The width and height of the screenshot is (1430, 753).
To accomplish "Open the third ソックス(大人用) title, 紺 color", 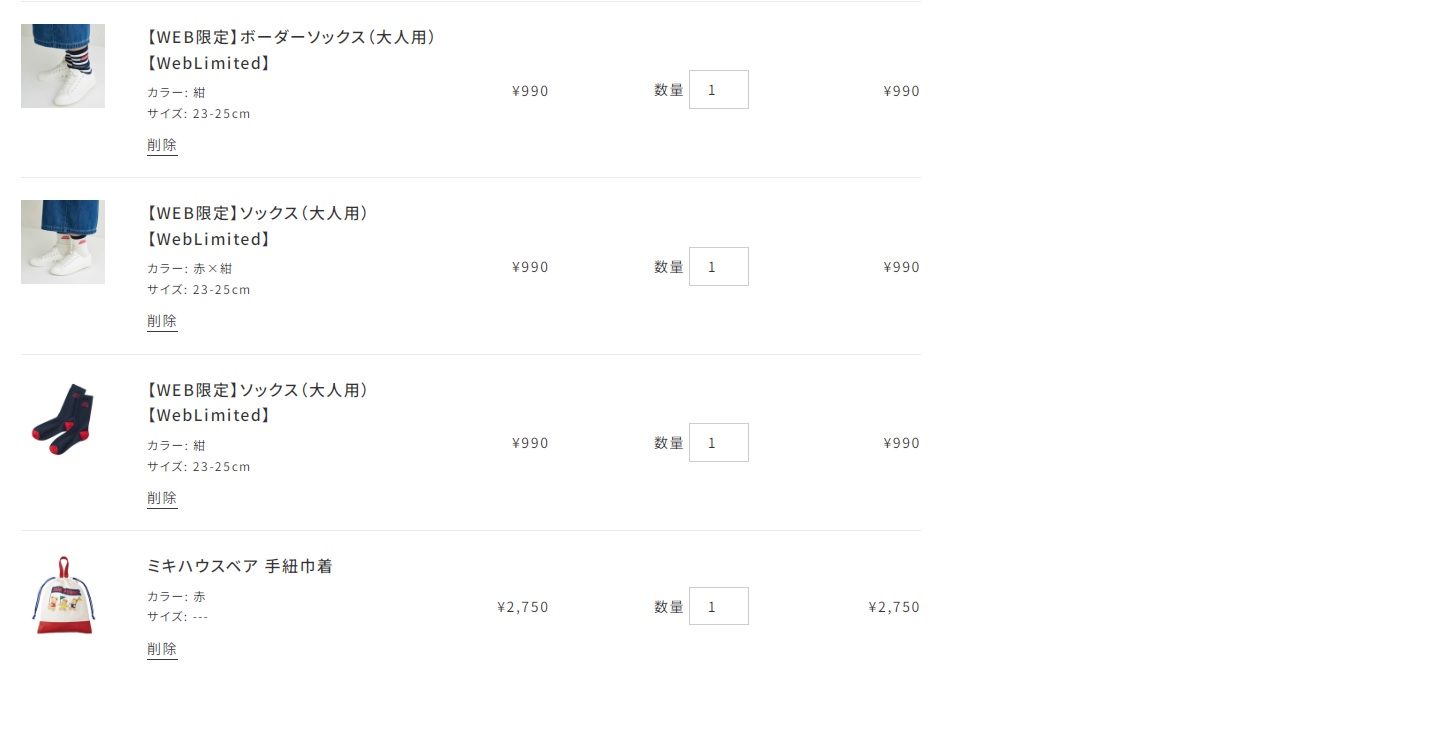I will (x=258, y=402).
